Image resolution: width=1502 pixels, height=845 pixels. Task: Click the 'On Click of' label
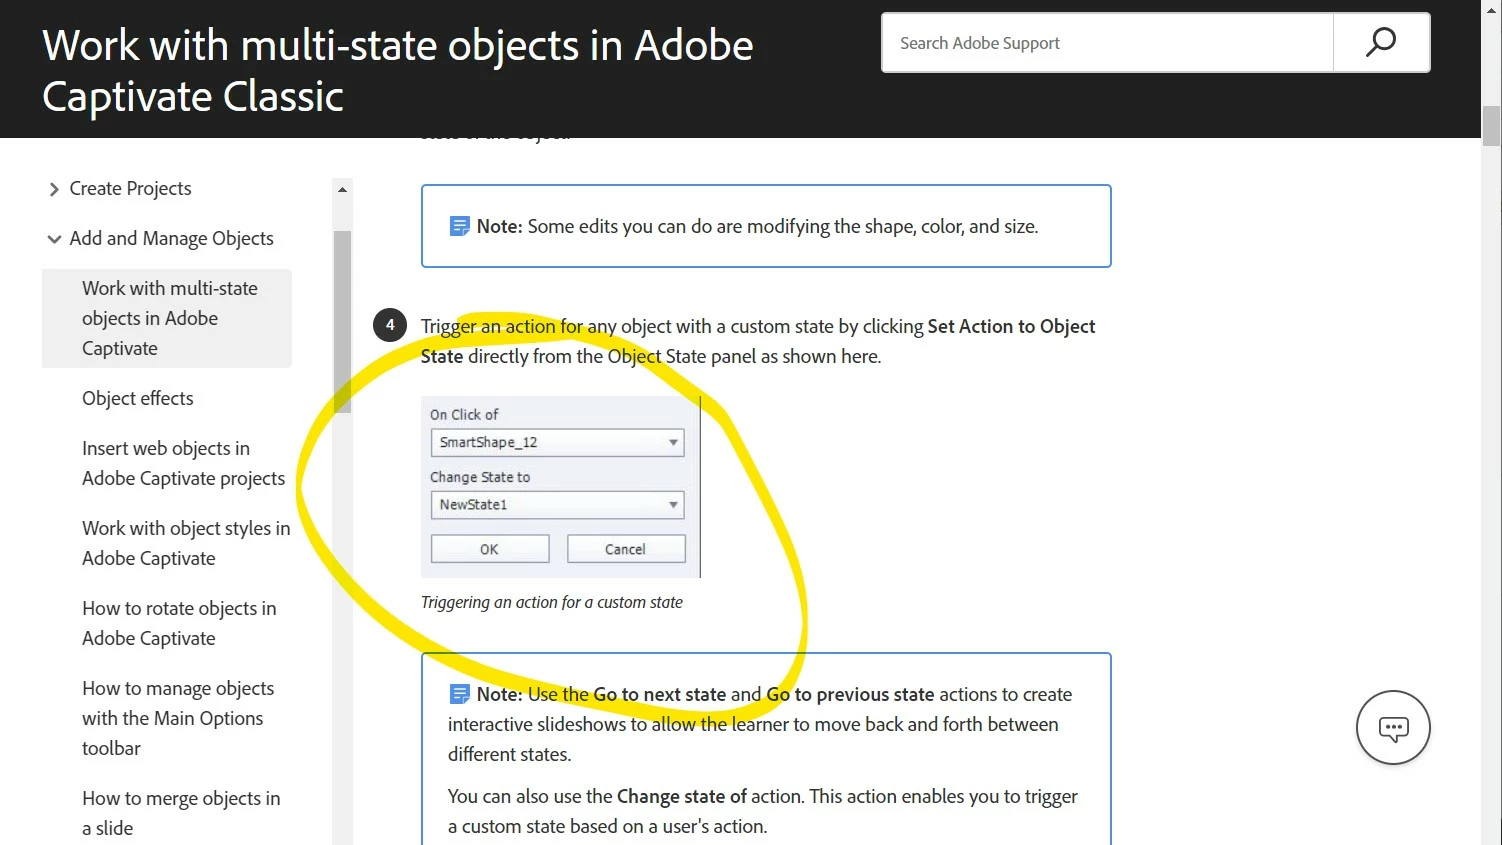pyautogui.click(x=464, y=414)
